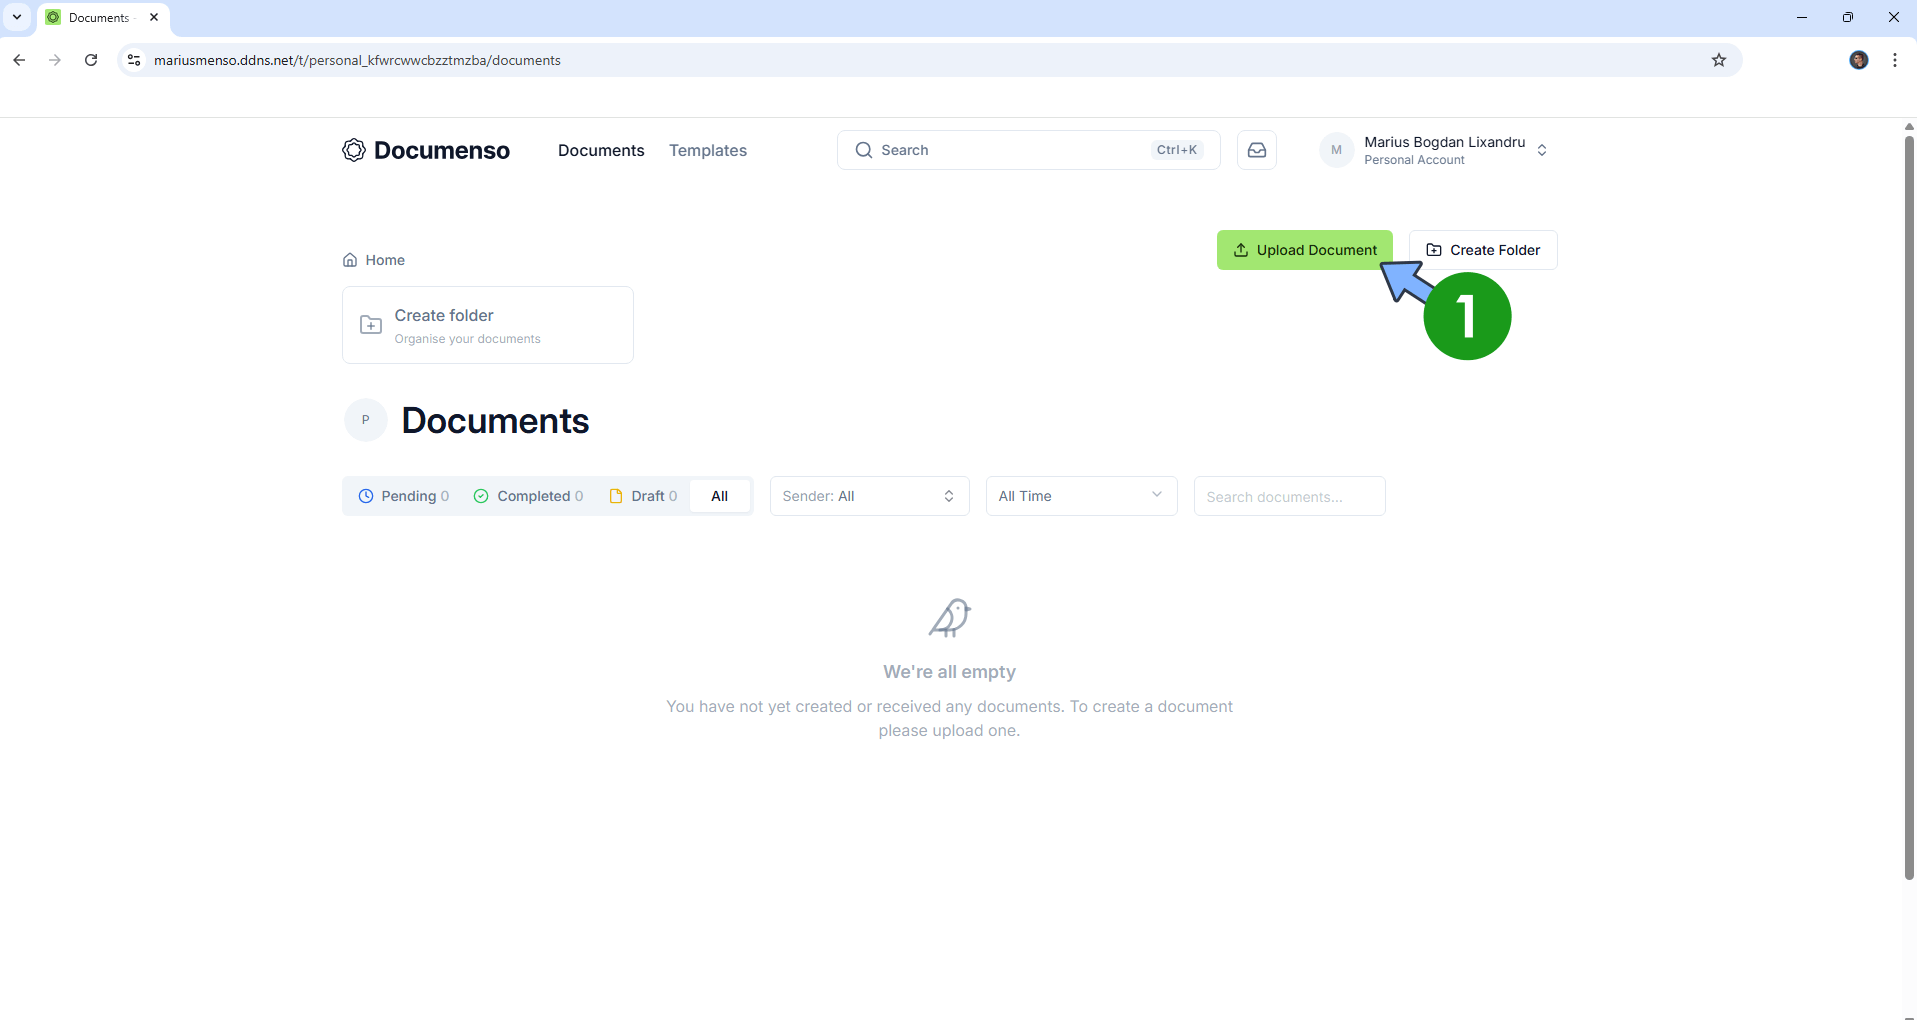Open the Sender: All dropdown
Screen dimensions: 1917x1020
point(869,495)
